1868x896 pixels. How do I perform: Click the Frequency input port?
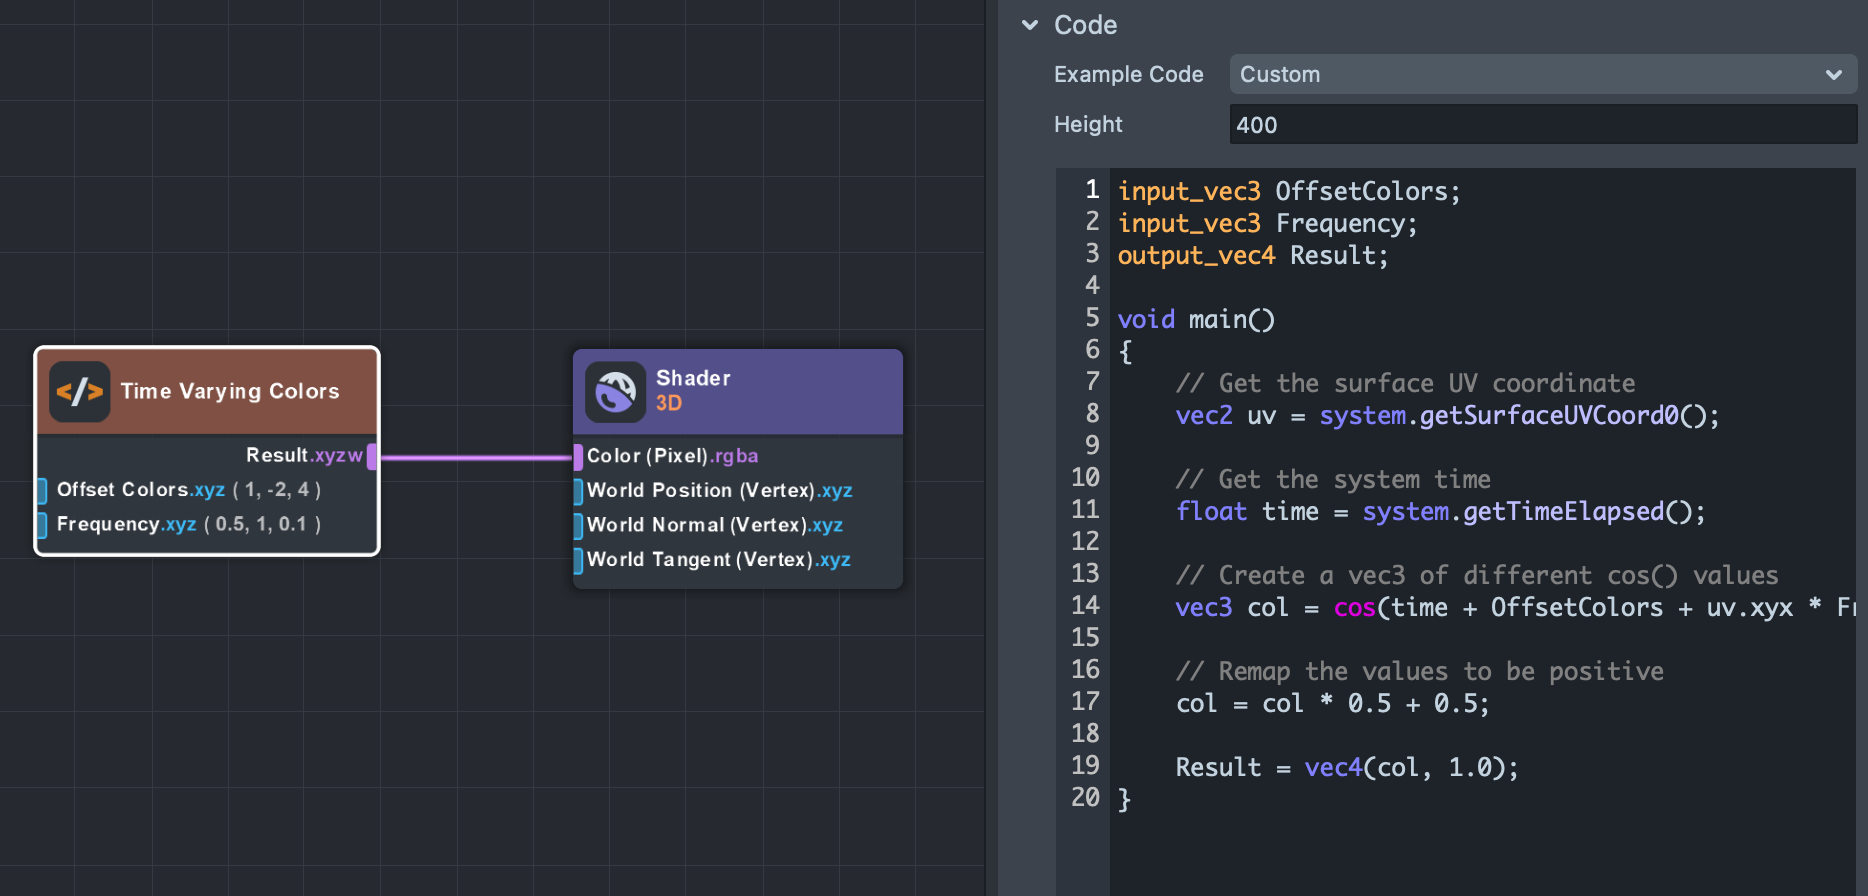(x=42, y=525)
